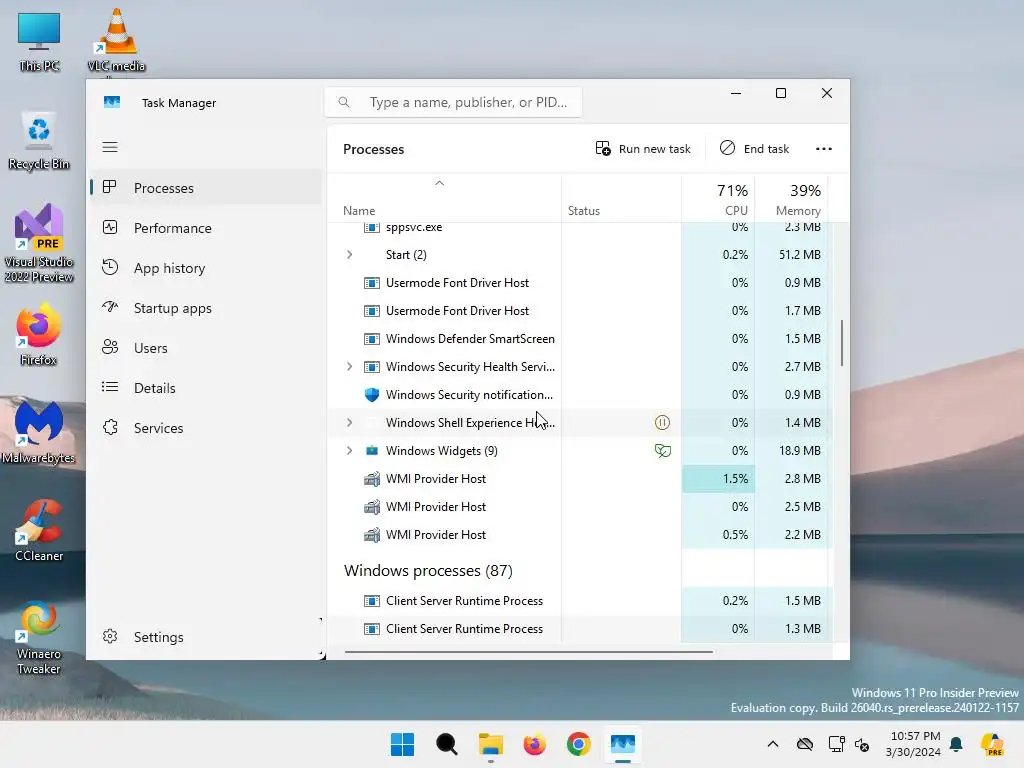Select the Windows Defender SmartScreen row
This screenshot has width=1024, height=768.
(579, 338)
